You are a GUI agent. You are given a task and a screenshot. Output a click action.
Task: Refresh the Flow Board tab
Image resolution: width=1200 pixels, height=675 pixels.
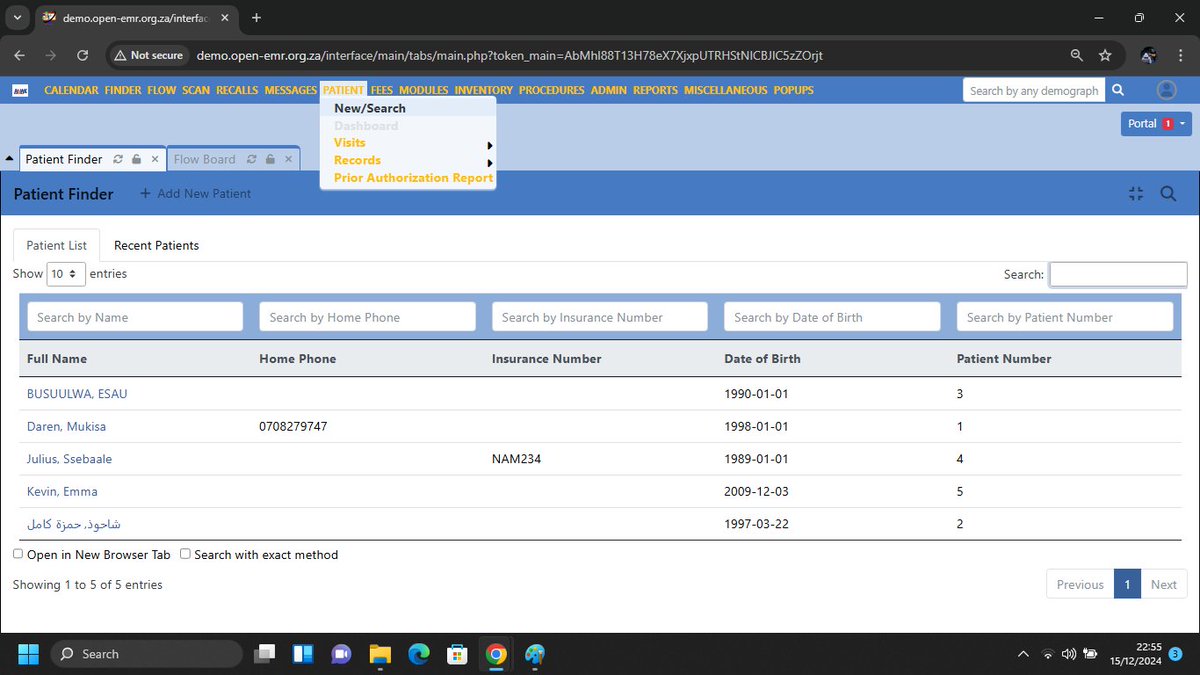pos(252,159)
